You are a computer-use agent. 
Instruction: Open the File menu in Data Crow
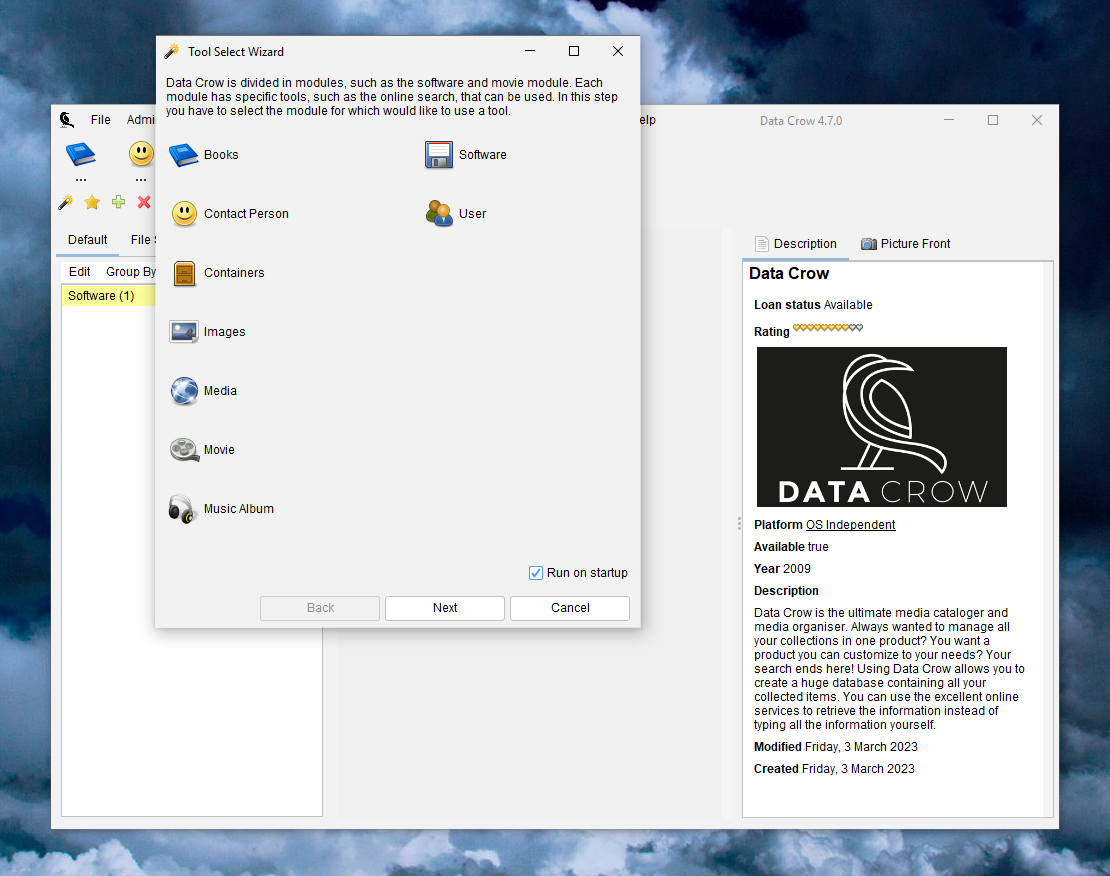click(x=101, y=120)
